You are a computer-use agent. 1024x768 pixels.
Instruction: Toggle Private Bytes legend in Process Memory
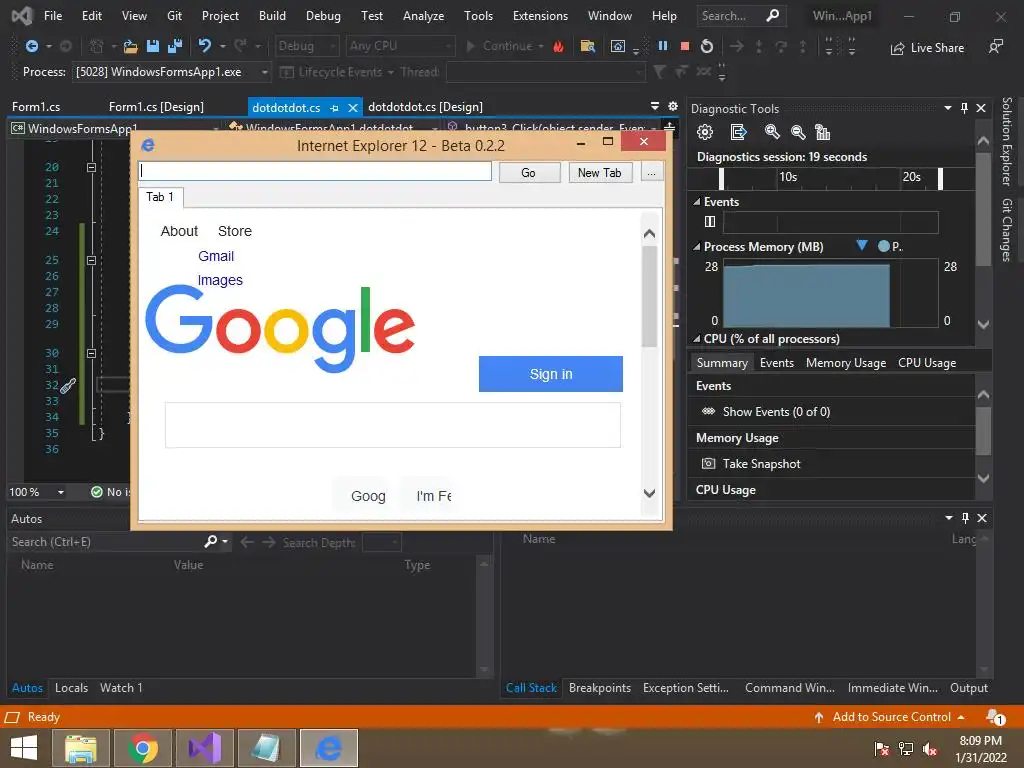[x=891, y=246]
